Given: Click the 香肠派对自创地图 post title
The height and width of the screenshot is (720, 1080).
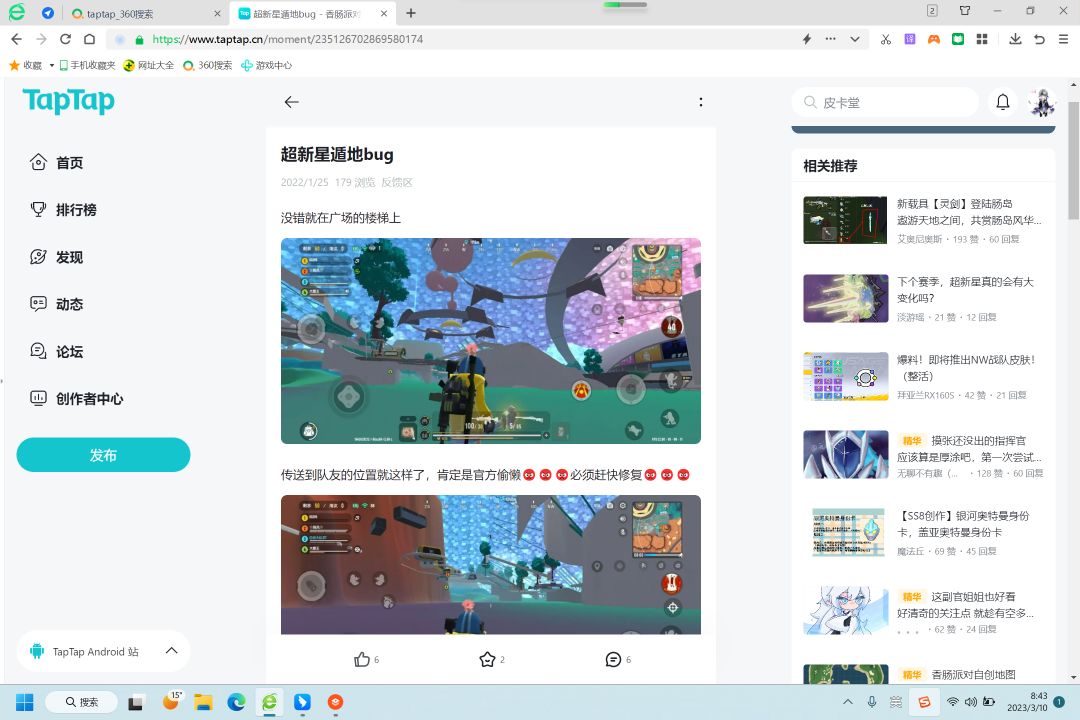Looking at the screenshot, I should pyautogui.click(x=973, y=675).
